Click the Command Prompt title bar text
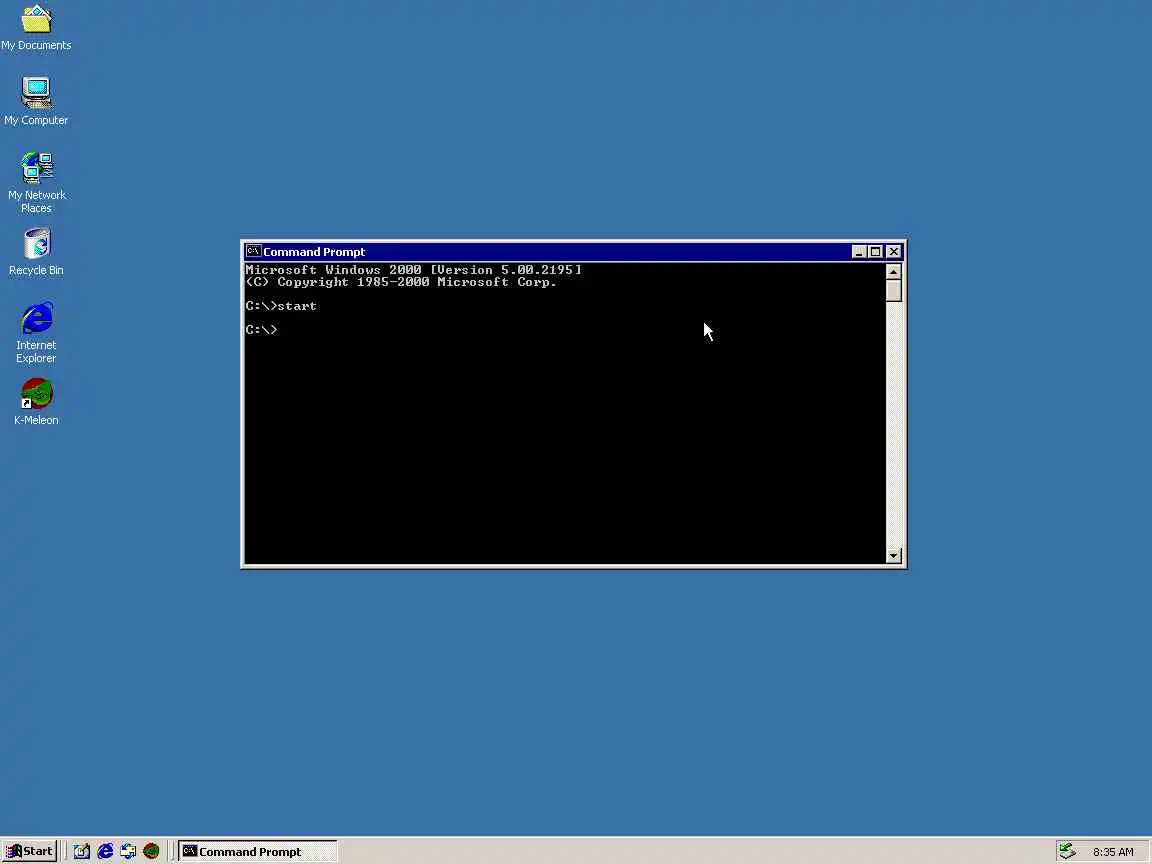The image size is (1152, 864). tap(314, 252)
